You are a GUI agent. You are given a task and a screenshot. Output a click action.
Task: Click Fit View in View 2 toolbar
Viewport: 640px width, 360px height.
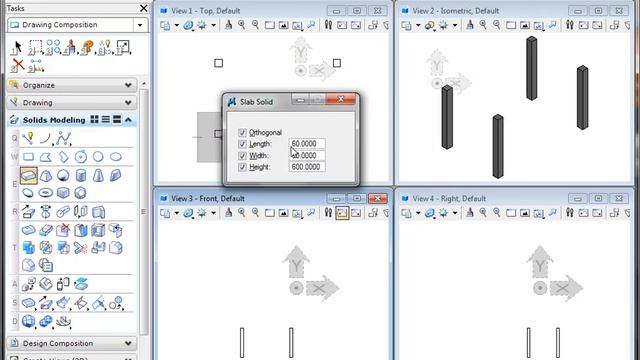pyautogui.click(x=524, y=25)
